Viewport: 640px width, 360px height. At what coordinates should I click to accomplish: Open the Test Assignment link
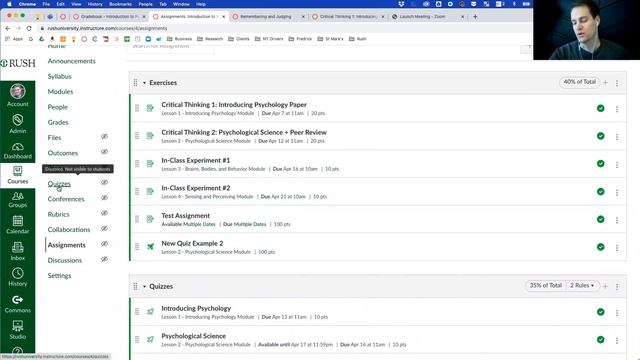tap(185, 216)
